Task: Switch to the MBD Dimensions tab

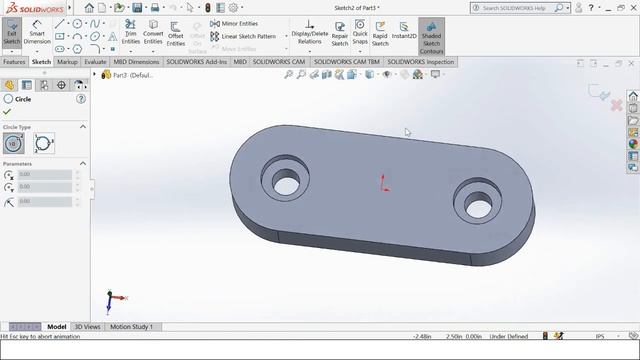Action: pyautogui.click(x=136, y=62)
